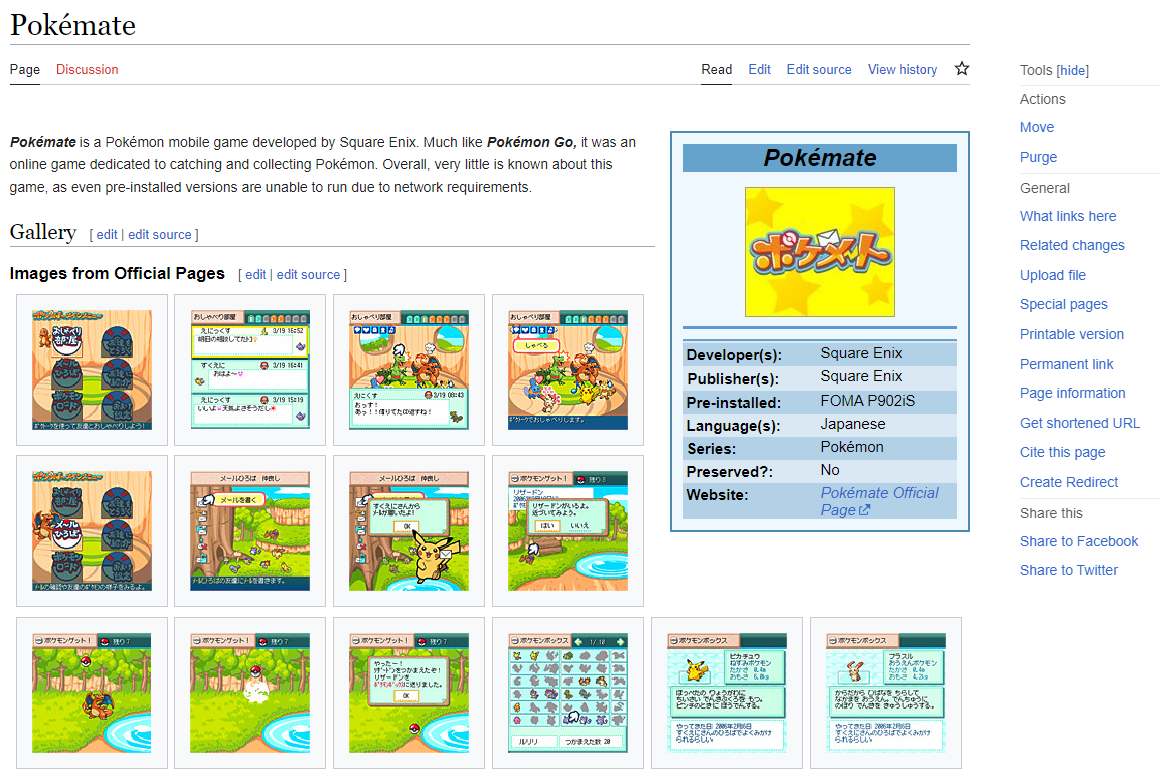Screen dimensions: 1175x774
Task: Open Printable version link
Action: (x=1072, y=335)
